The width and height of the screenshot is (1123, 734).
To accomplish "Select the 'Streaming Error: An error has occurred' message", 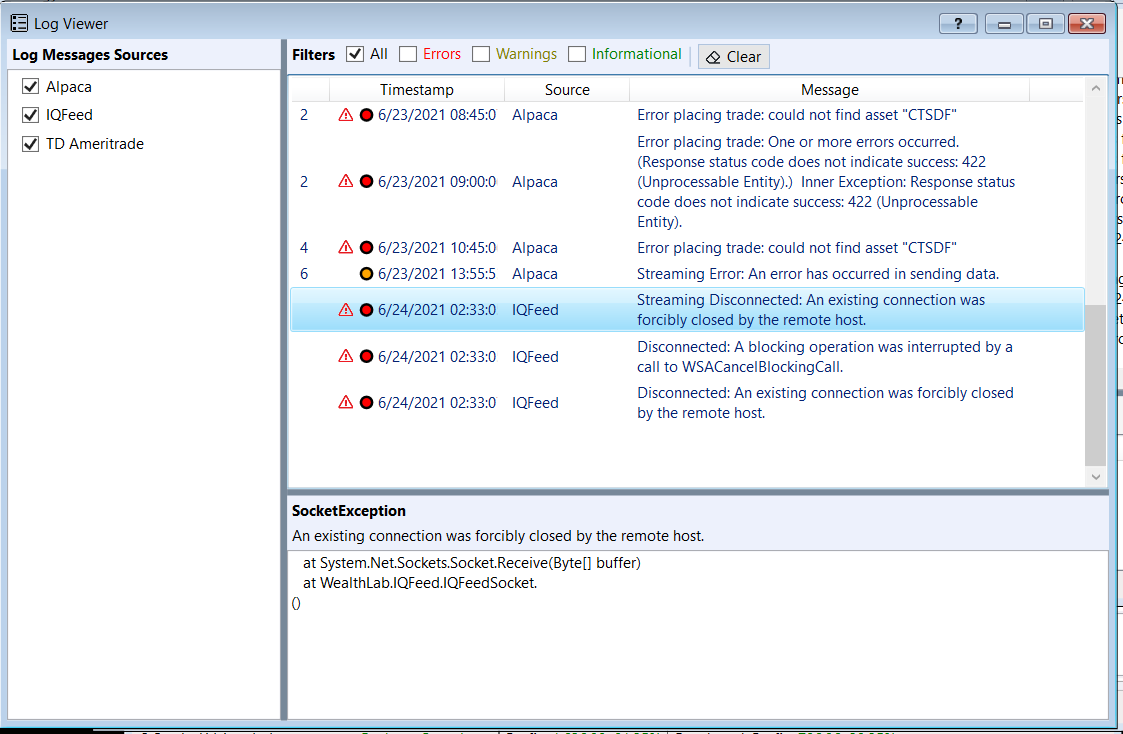I will [818, 274].
